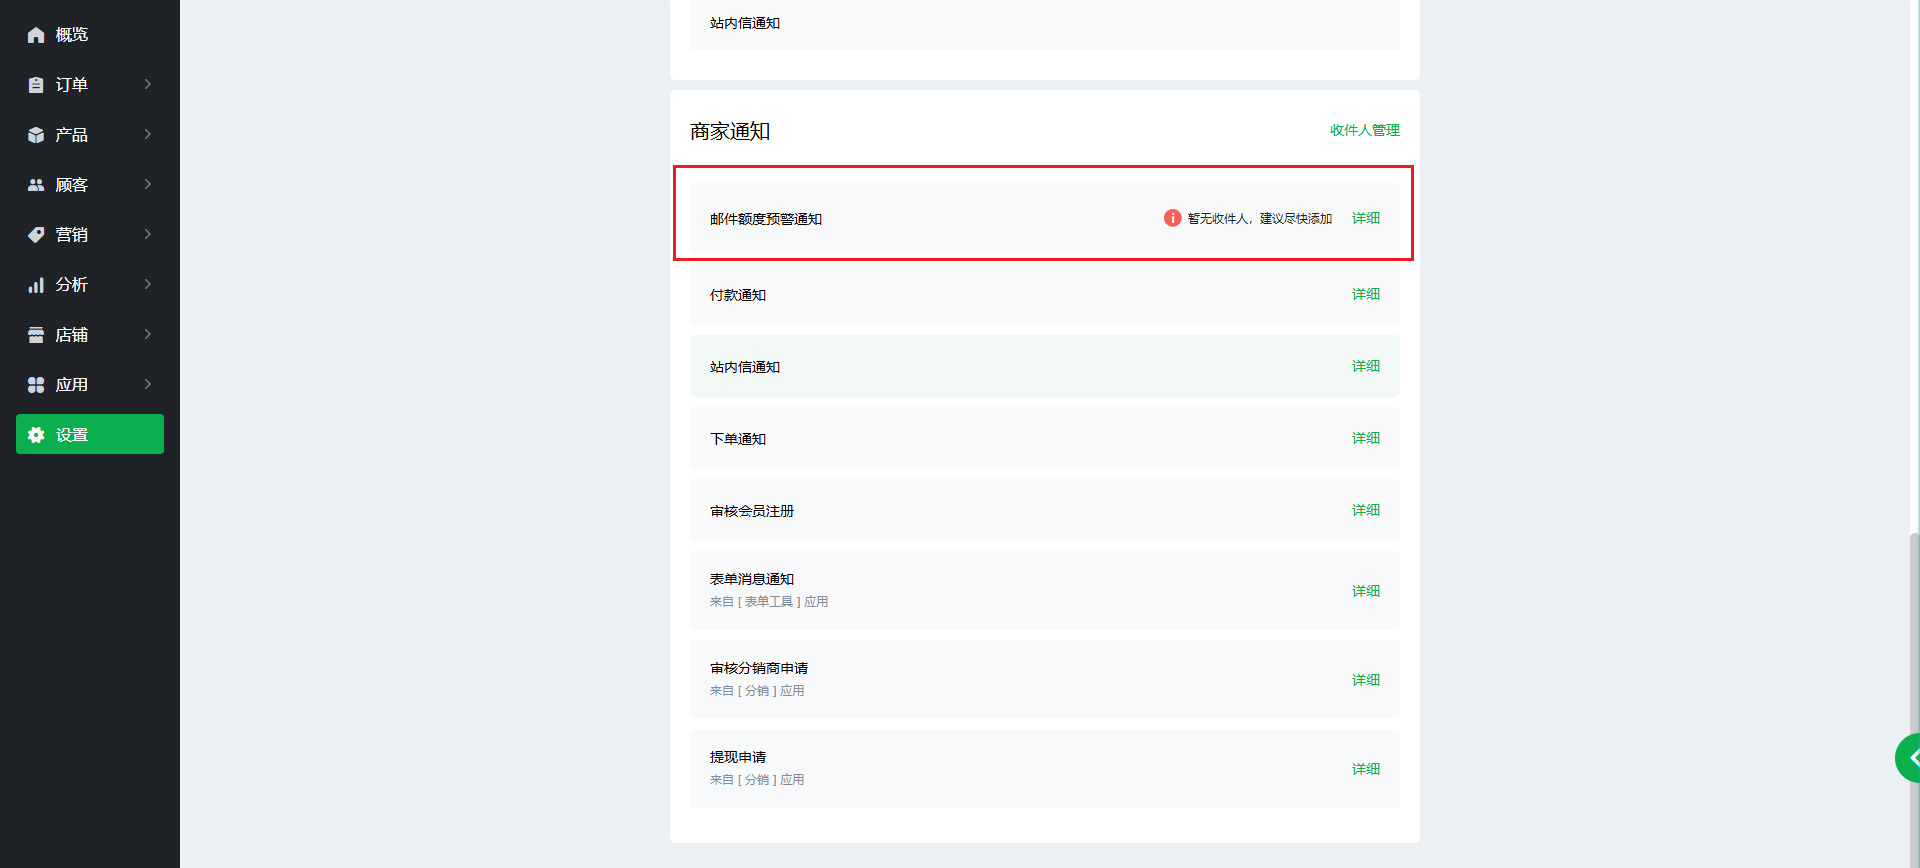Click the bar chart icon for 分析
The width and height of the screenshot is (1920, 868).
[36, 285]
